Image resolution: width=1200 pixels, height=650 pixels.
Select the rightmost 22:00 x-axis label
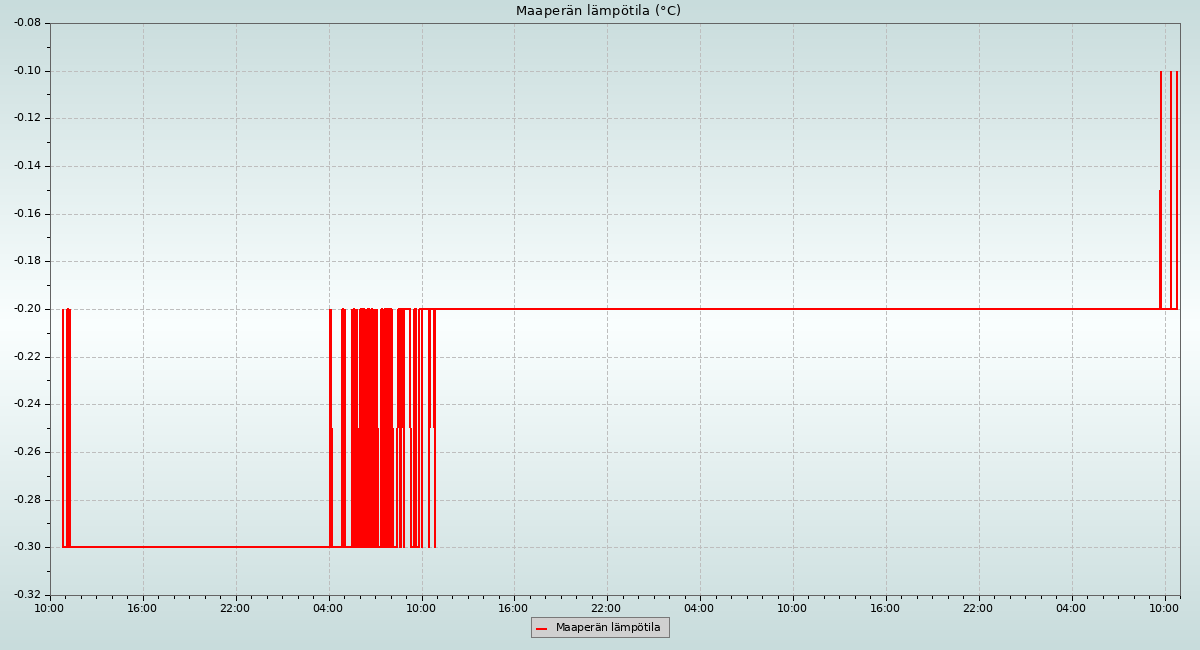tap(978, 608)
